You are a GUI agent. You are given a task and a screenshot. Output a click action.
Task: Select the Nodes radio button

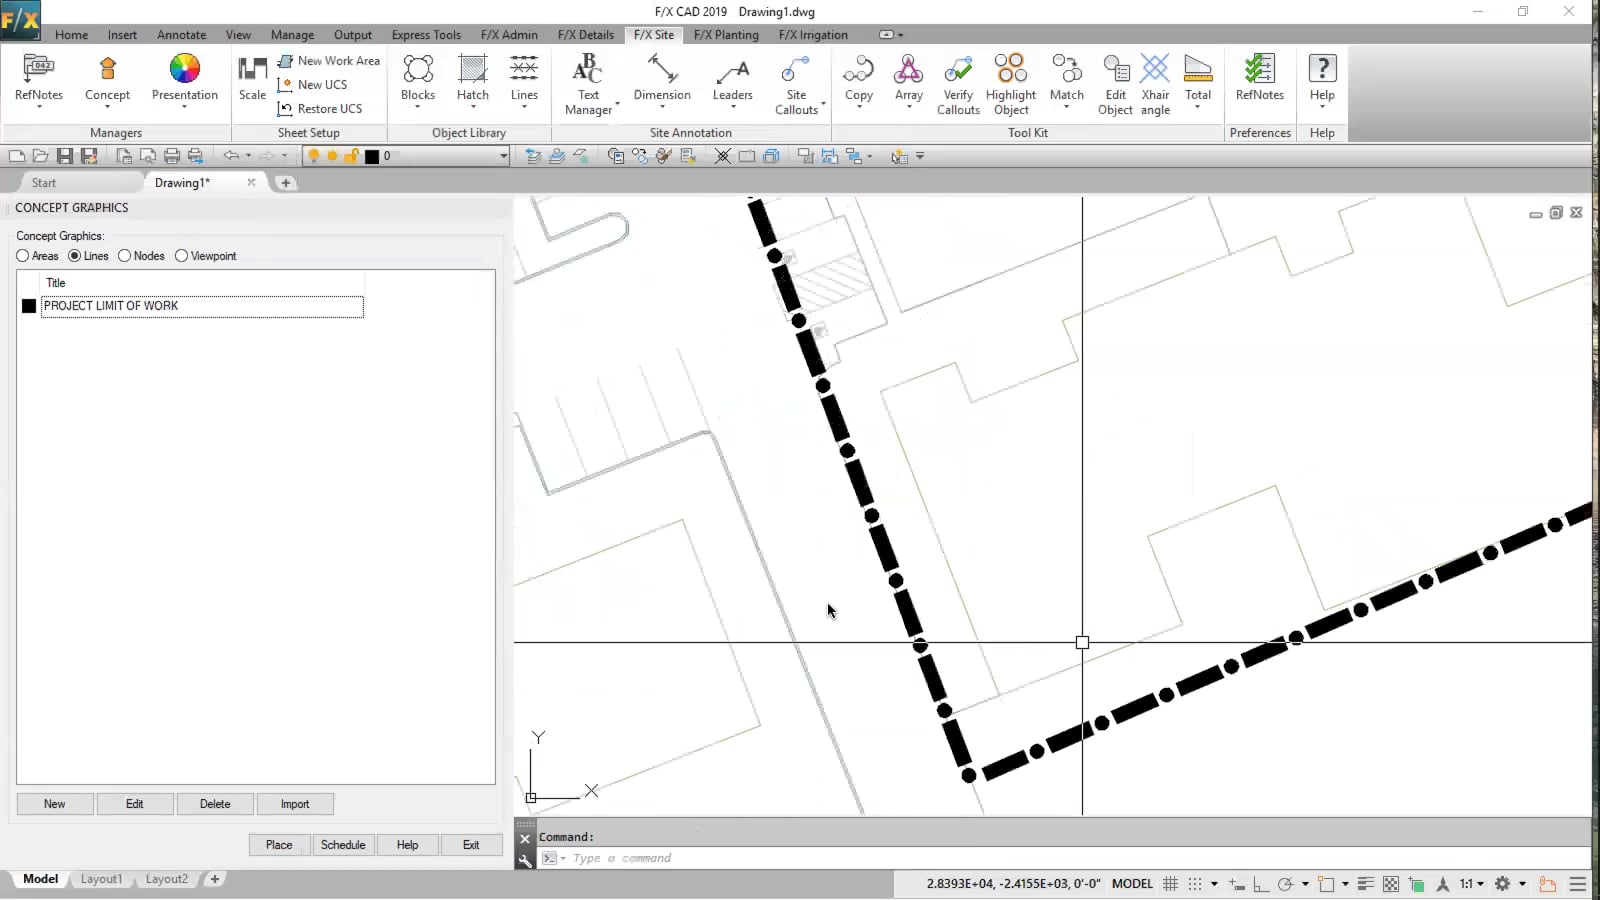point(125,256)
